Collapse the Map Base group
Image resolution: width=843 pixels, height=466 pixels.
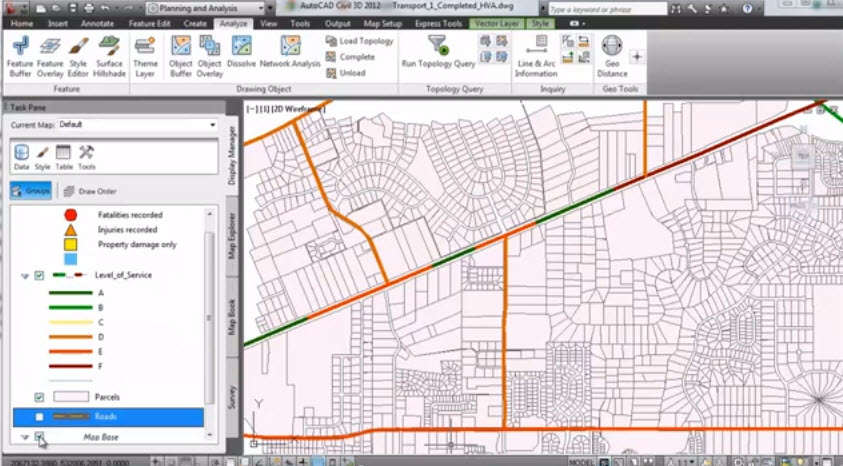click(x=25, y=438)
